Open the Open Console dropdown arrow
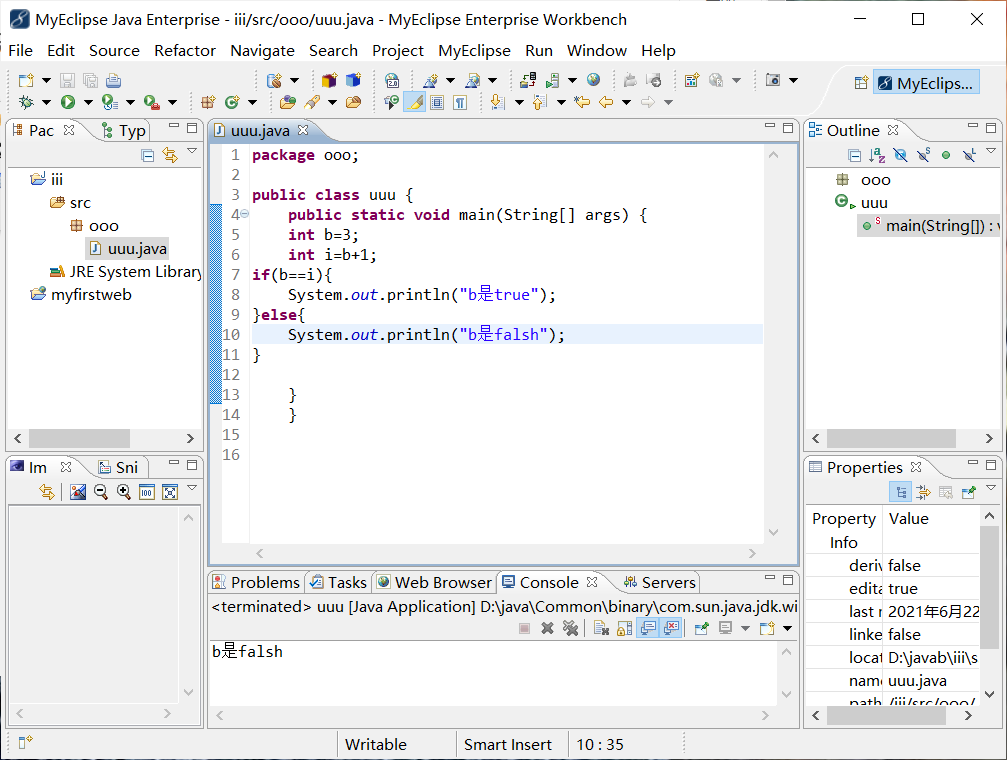 [787, 628]
